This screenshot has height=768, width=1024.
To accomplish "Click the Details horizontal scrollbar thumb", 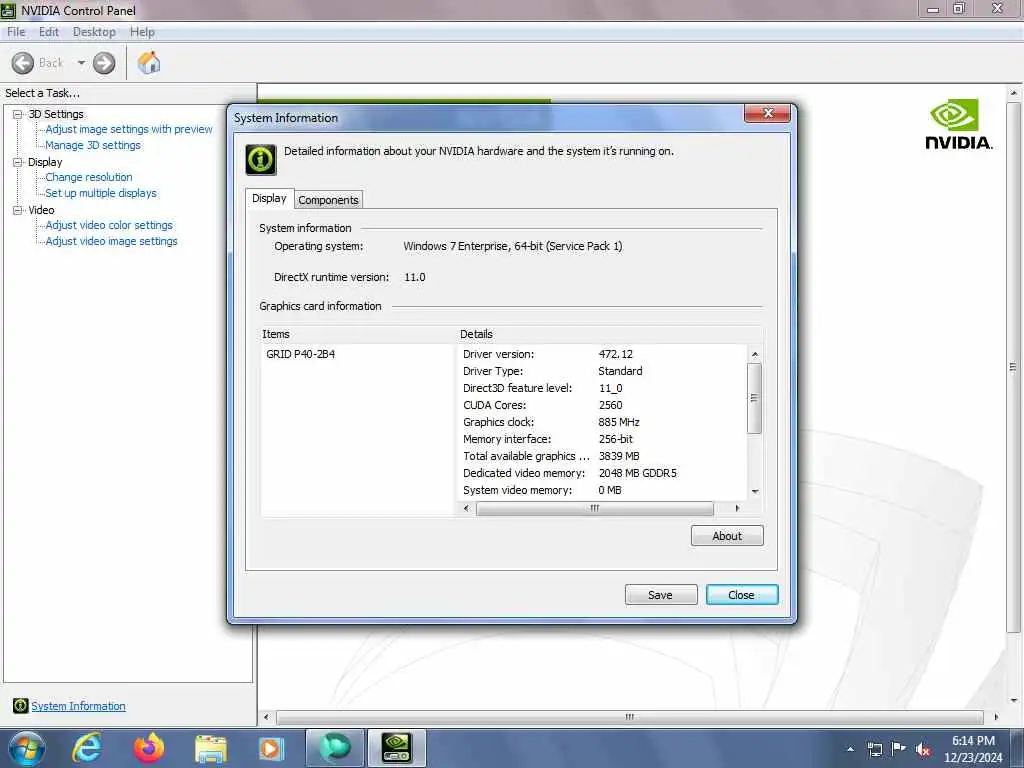I will tap(594, 508).
